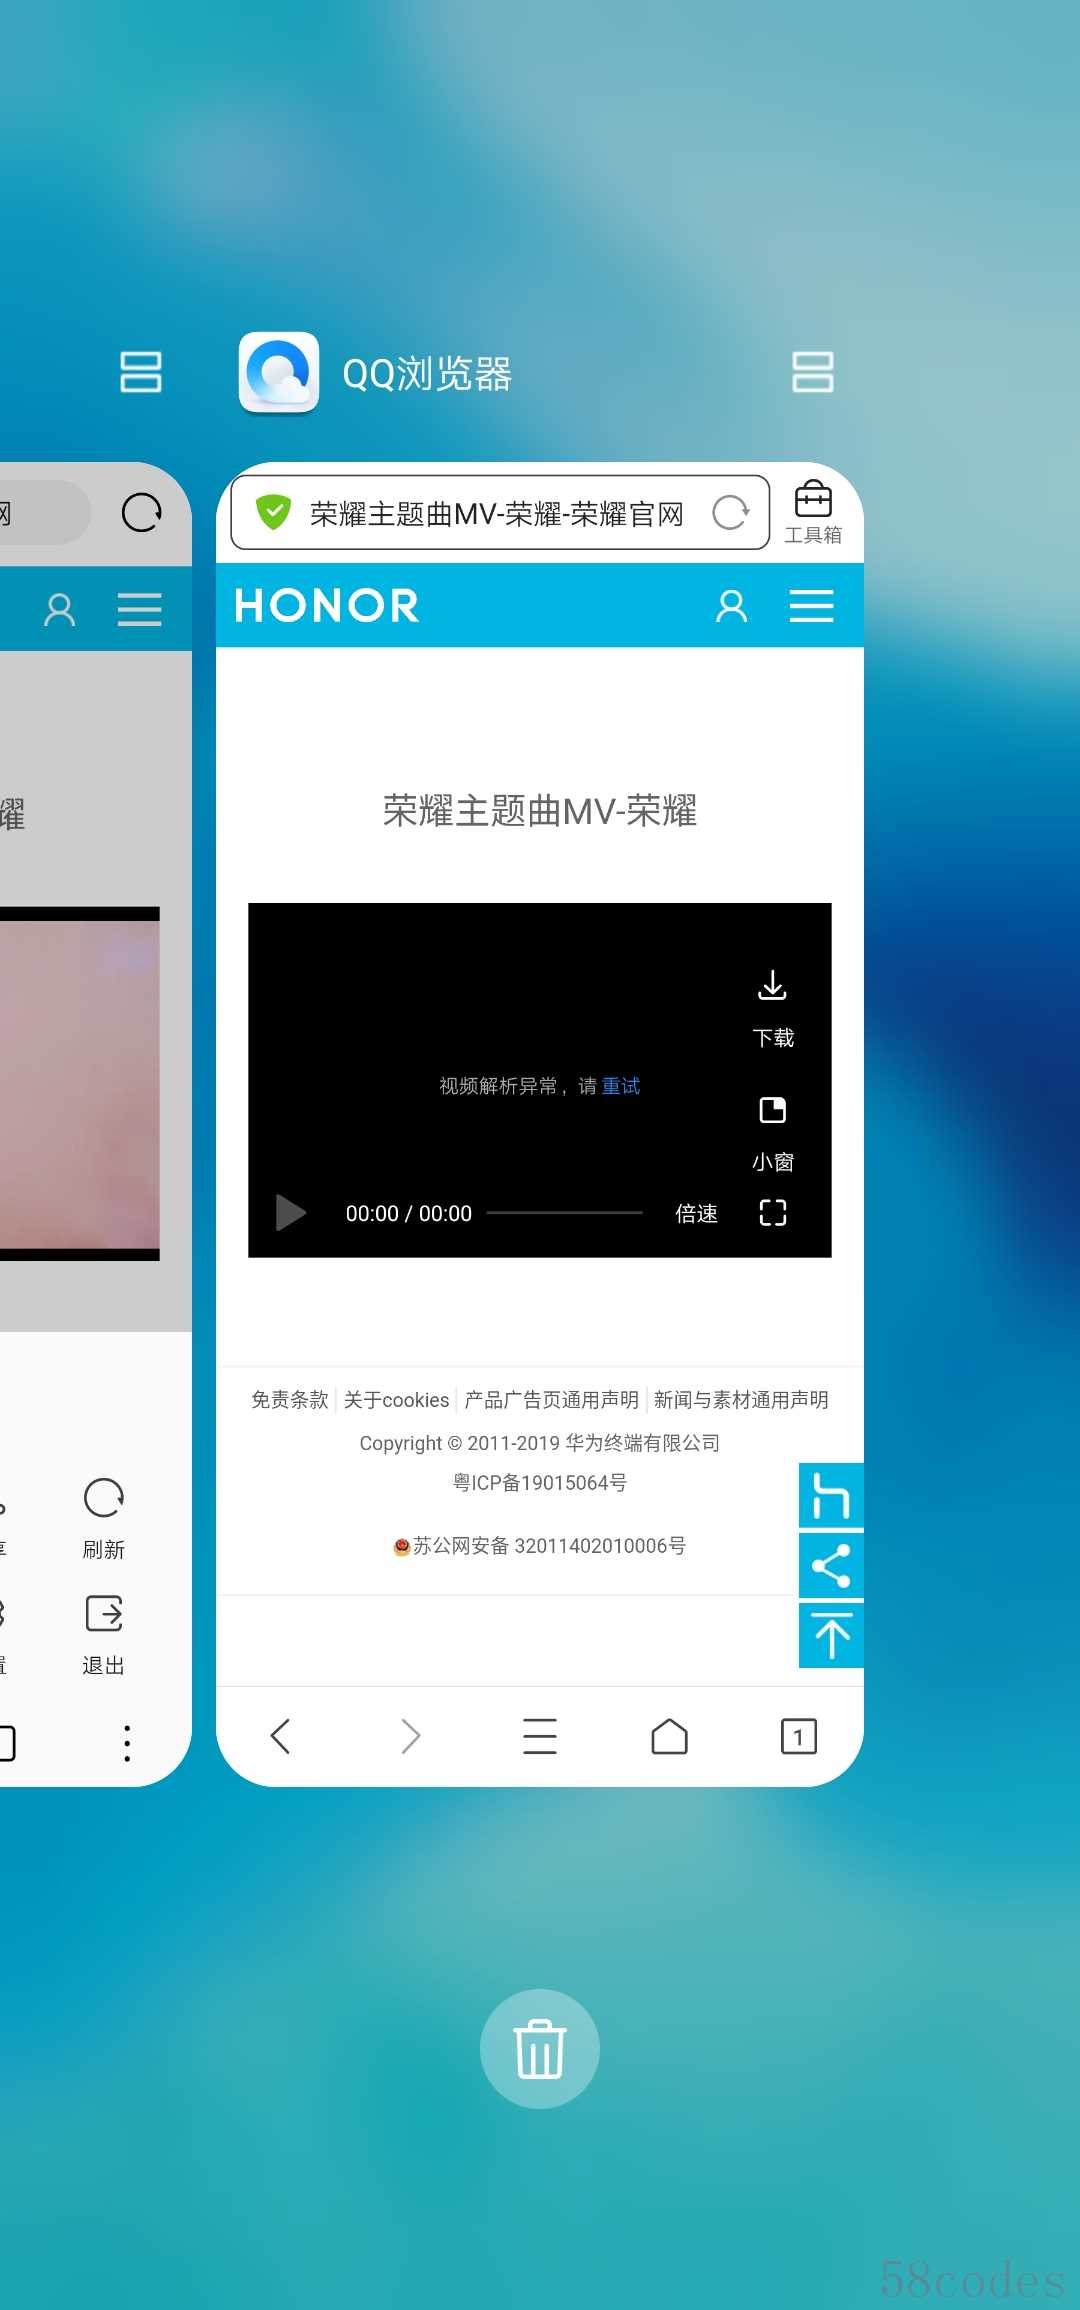The image size is (1080, 2310).
Task: Open the 工具箱 toolbox
Action: click(x=813, y=512)
